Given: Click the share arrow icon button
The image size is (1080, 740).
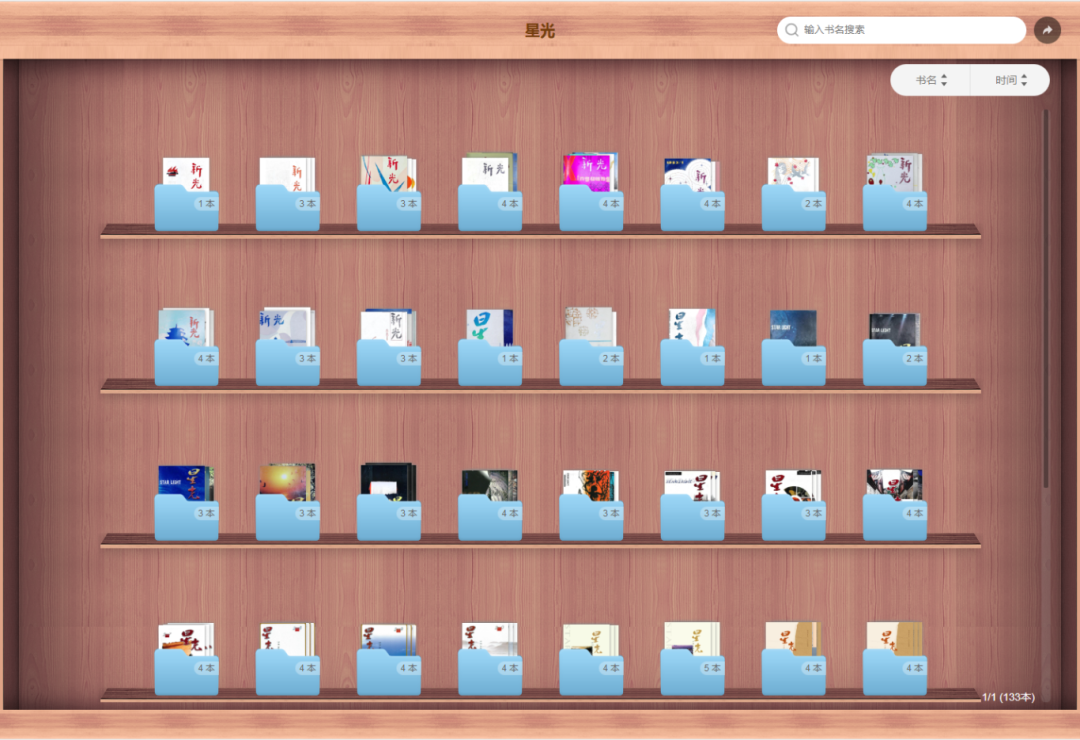Looking at the screenshot, I should 1046,30.
